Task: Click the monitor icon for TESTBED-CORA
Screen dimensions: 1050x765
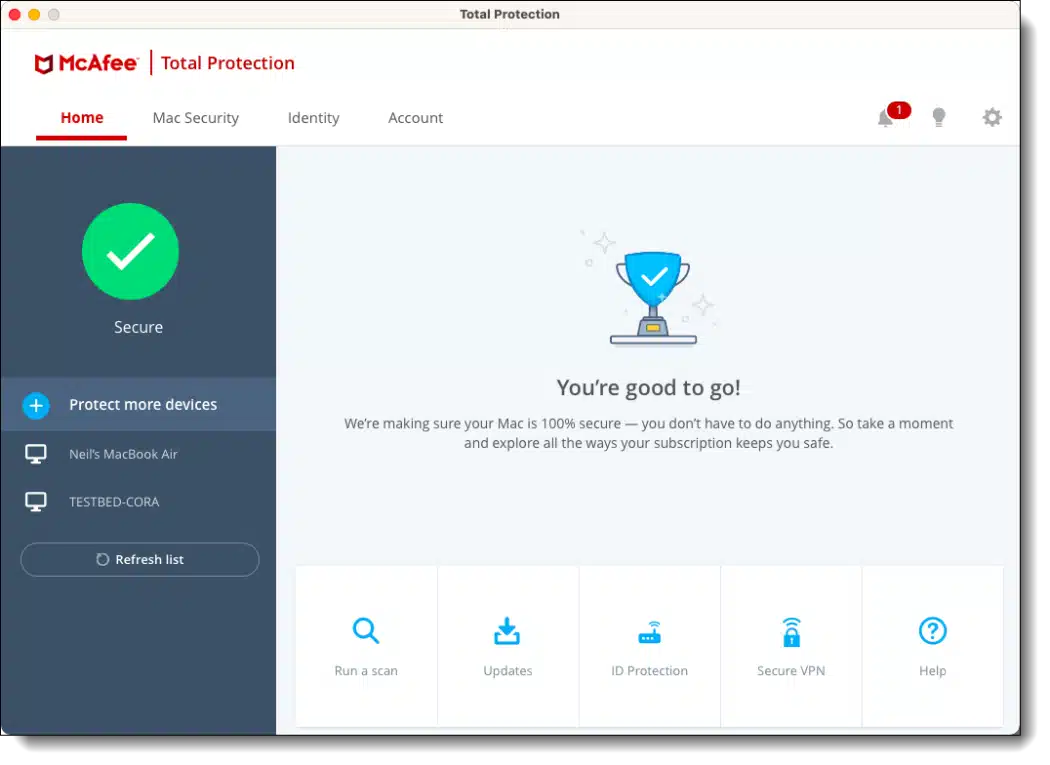Action: click(x=35, y=502)
